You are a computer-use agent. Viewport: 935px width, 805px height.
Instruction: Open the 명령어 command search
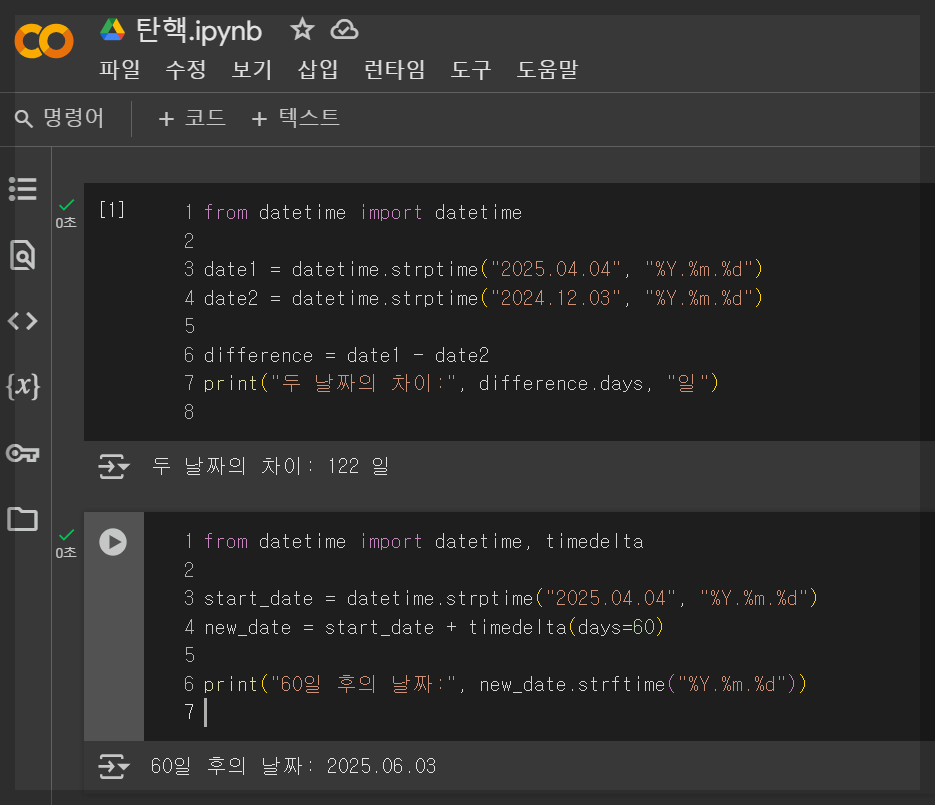click(x=59, y=118)
